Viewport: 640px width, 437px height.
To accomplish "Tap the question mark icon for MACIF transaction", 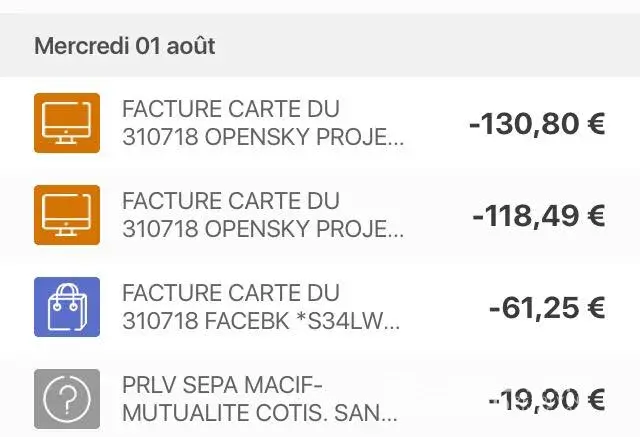I will pos(67,399).
